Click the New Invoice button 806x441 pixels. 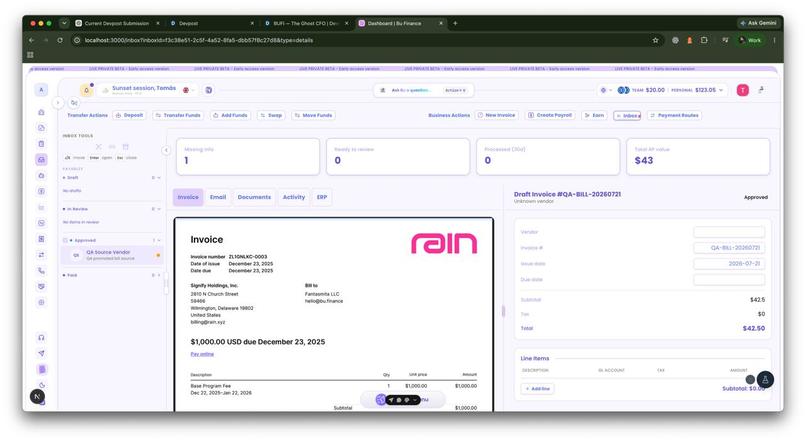coord(496,116)
